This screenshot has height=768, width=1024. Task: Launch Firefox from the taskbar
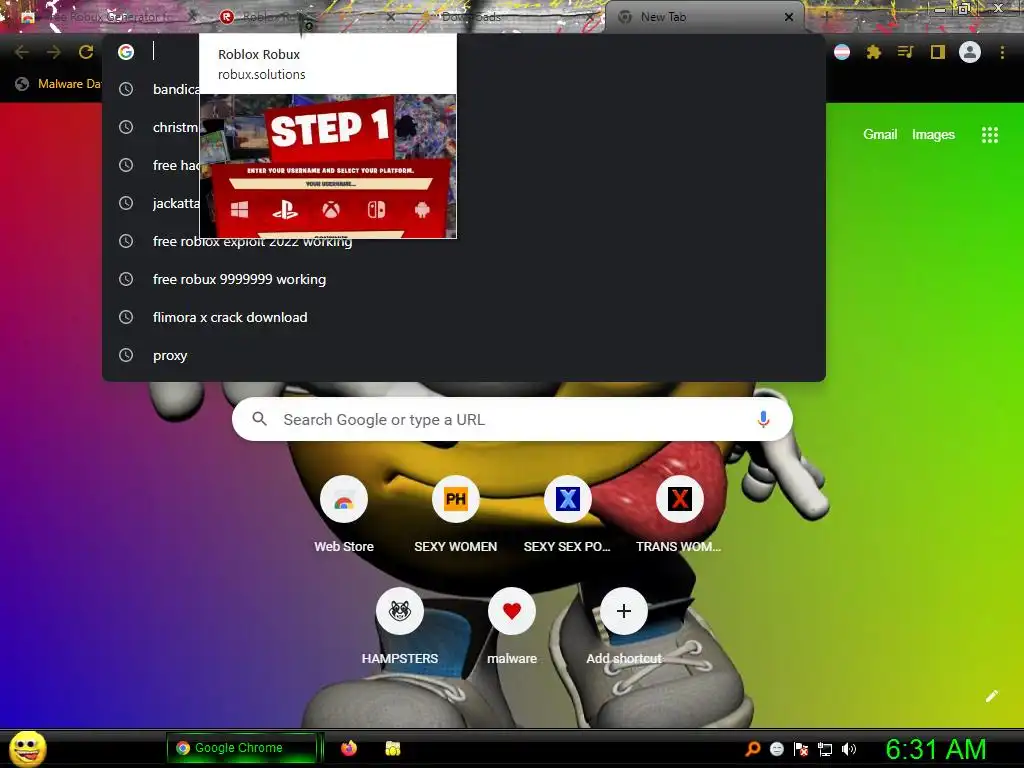(349, 748)
